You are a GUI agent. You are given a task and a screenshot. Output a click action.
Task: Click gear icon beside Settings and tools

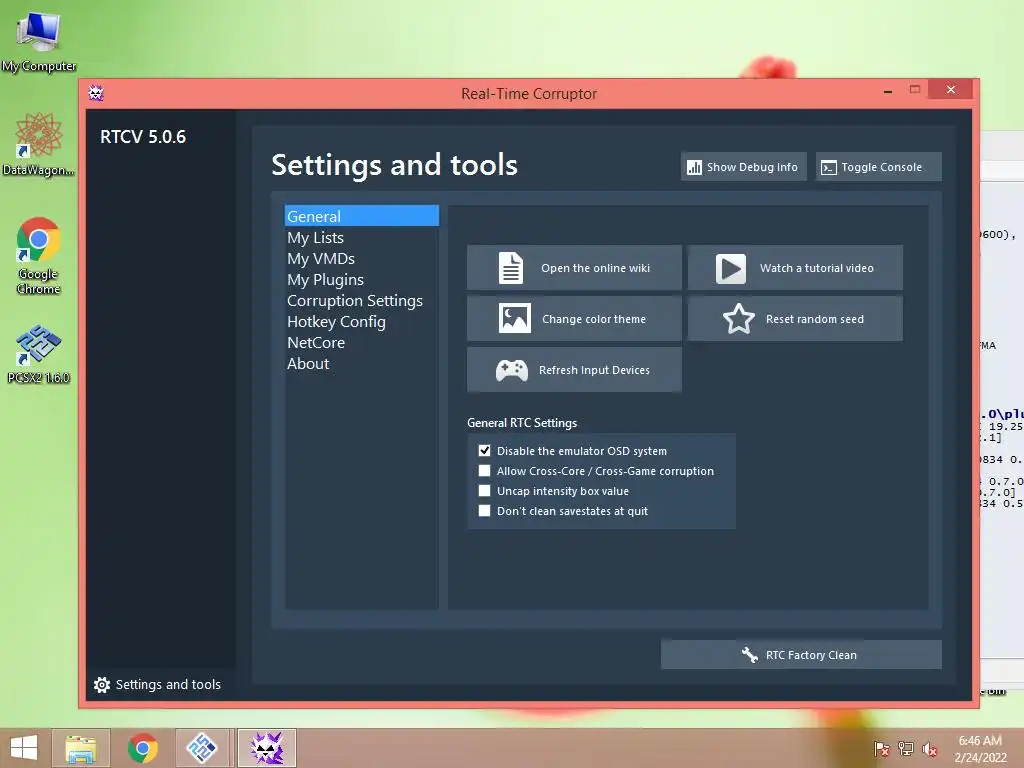click(102, 684)
